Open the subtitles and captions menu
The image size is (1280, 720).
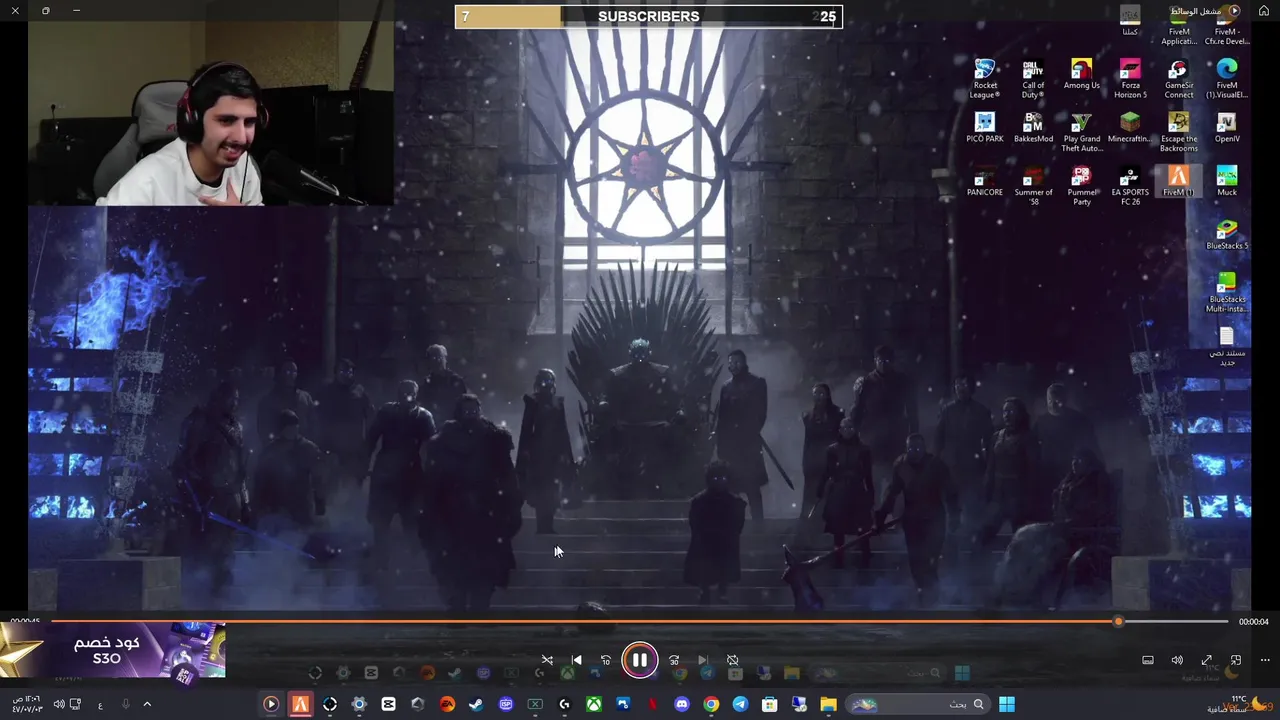pyautogui.click(x=1148, y=660)
